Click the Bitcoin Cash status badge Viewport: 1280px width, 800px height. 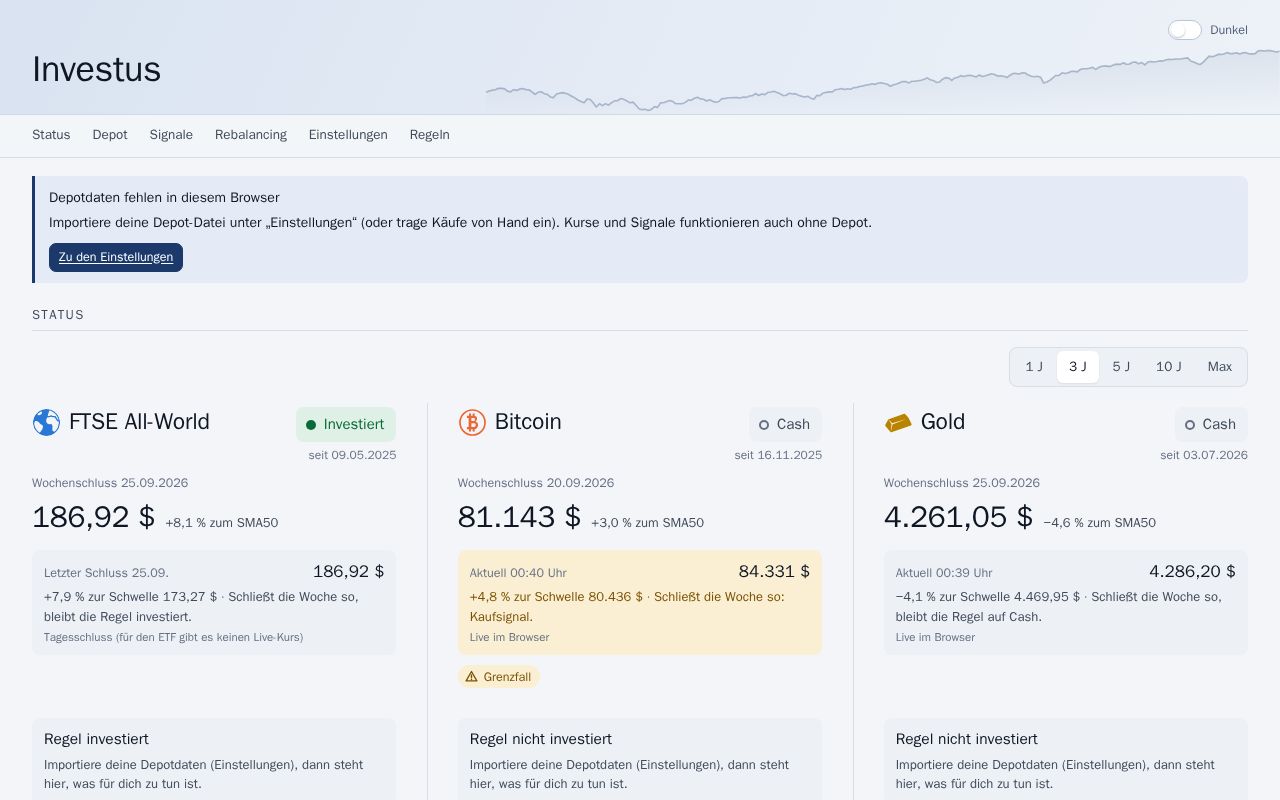tap(785, 424)
